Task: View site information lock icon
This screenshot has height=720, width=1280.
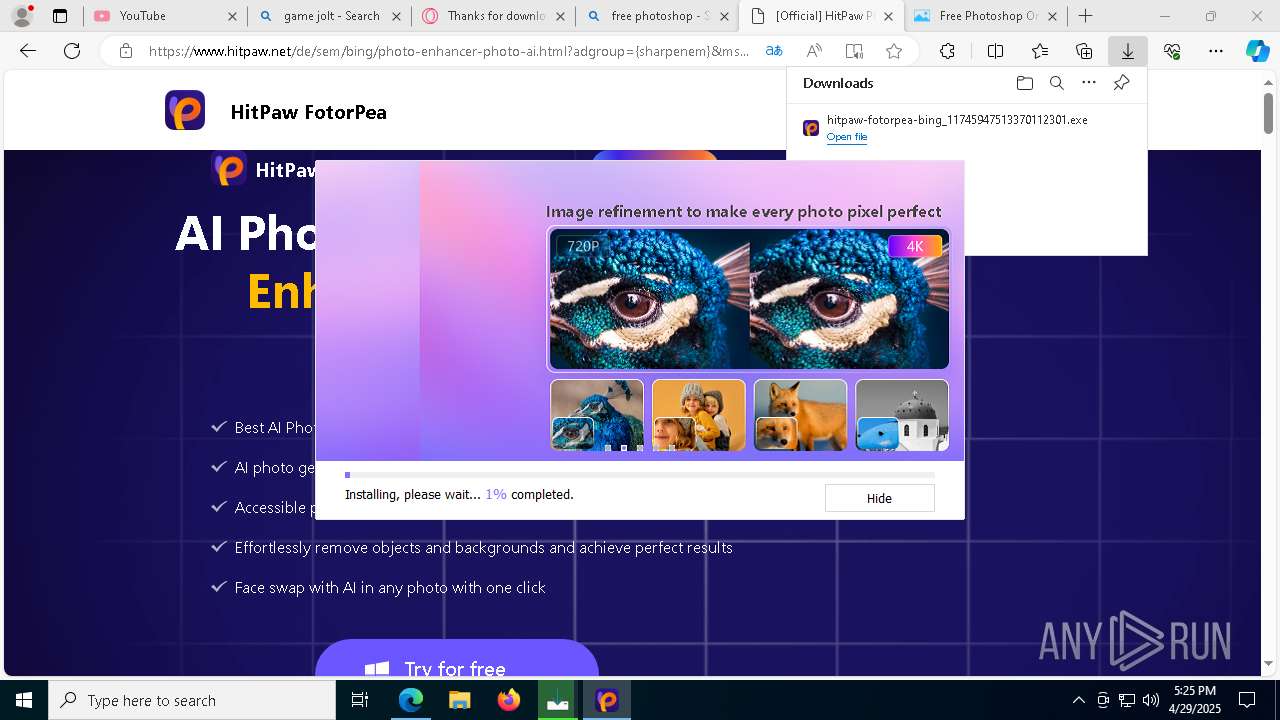Action: tap(125, 51)
